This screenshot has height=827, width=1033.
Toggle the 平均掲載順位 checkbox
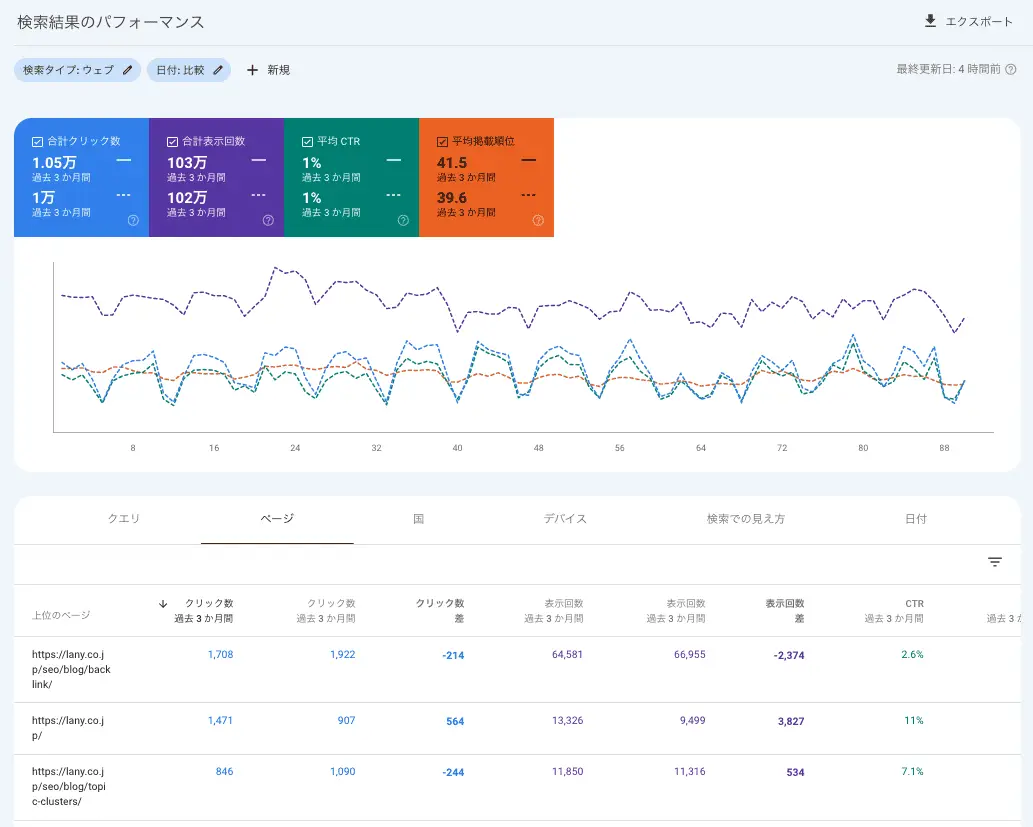(x=443, y=142)
